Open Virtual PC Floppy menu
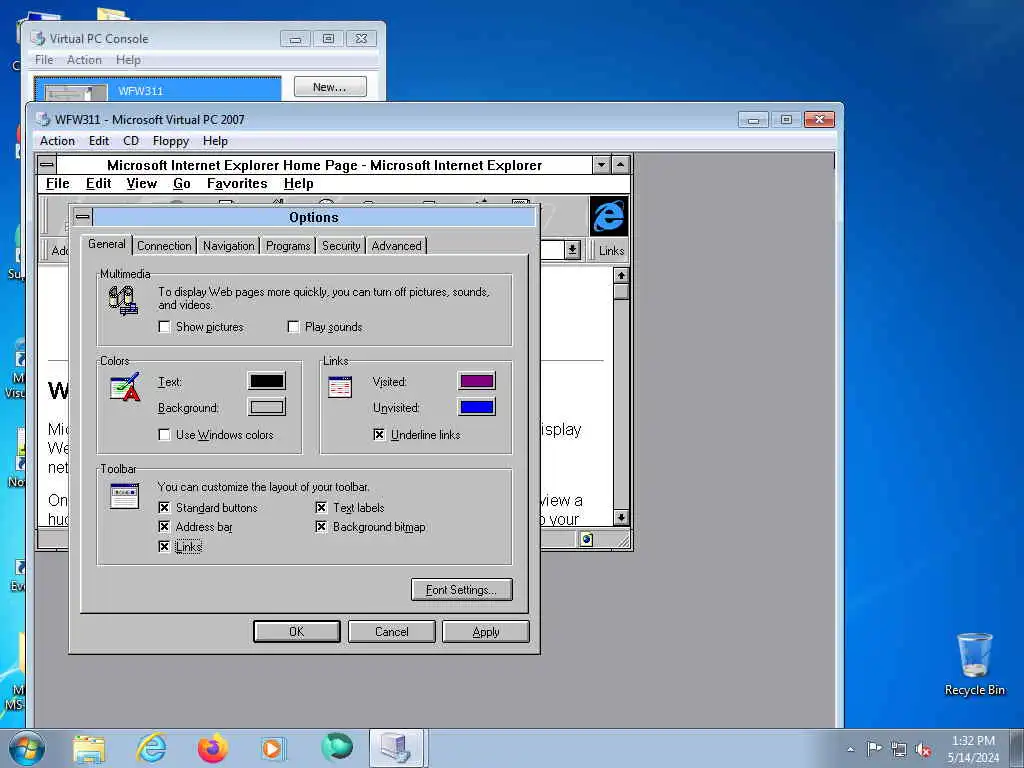 click(x=170, y=140)
